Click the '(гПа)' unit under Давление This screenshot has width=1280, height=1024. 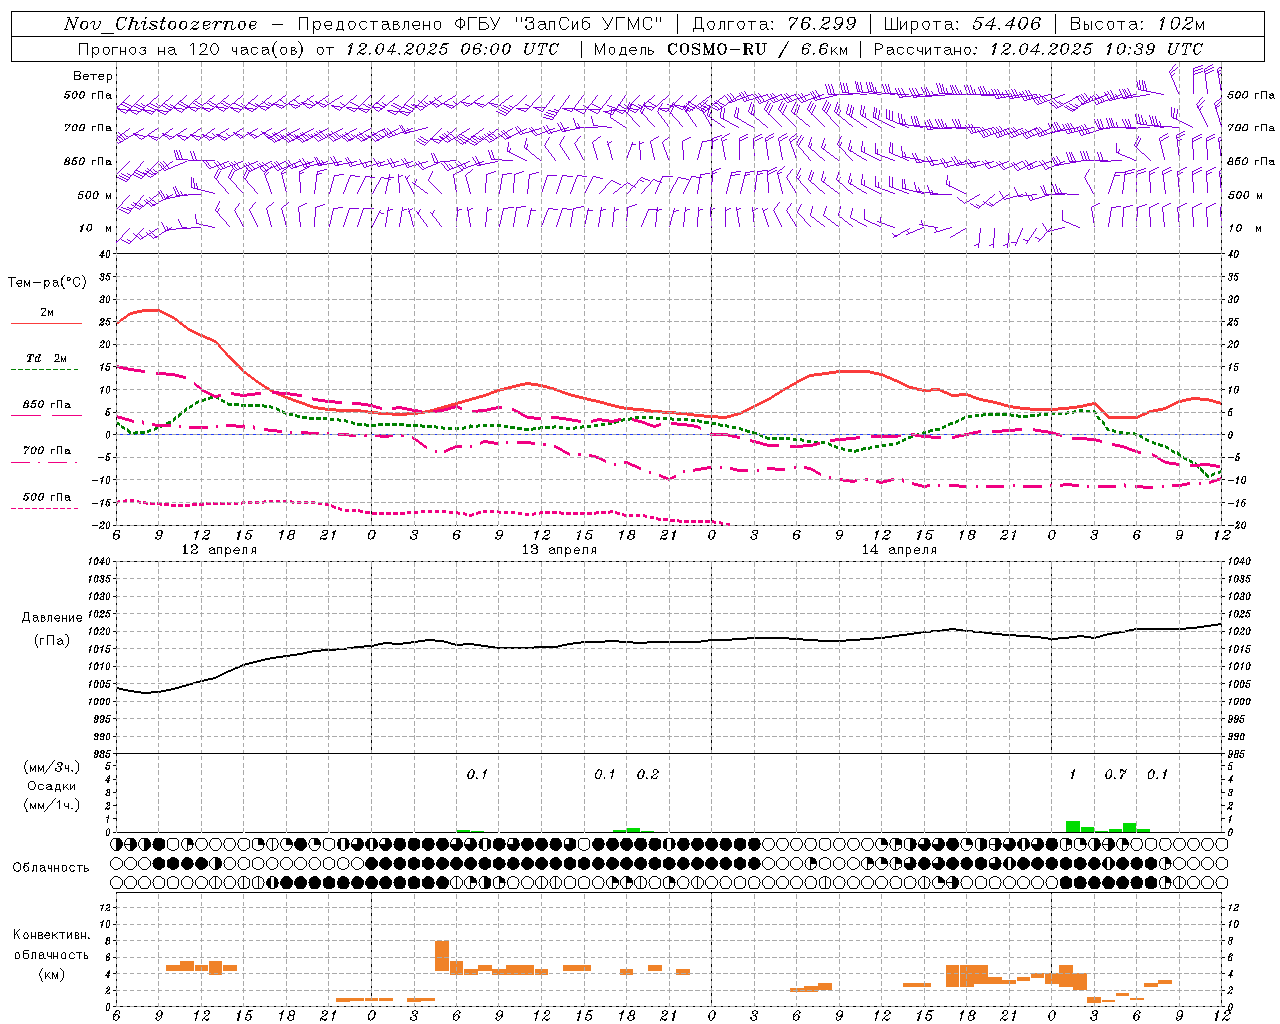click(x=52, y=640)
